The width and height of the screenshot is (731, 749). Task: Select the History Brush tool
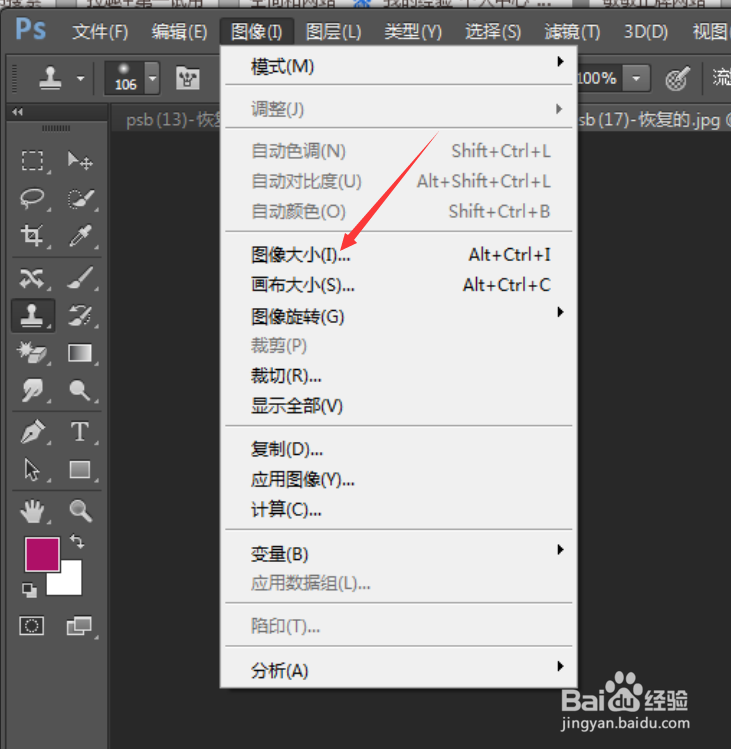tap(80, 316)
